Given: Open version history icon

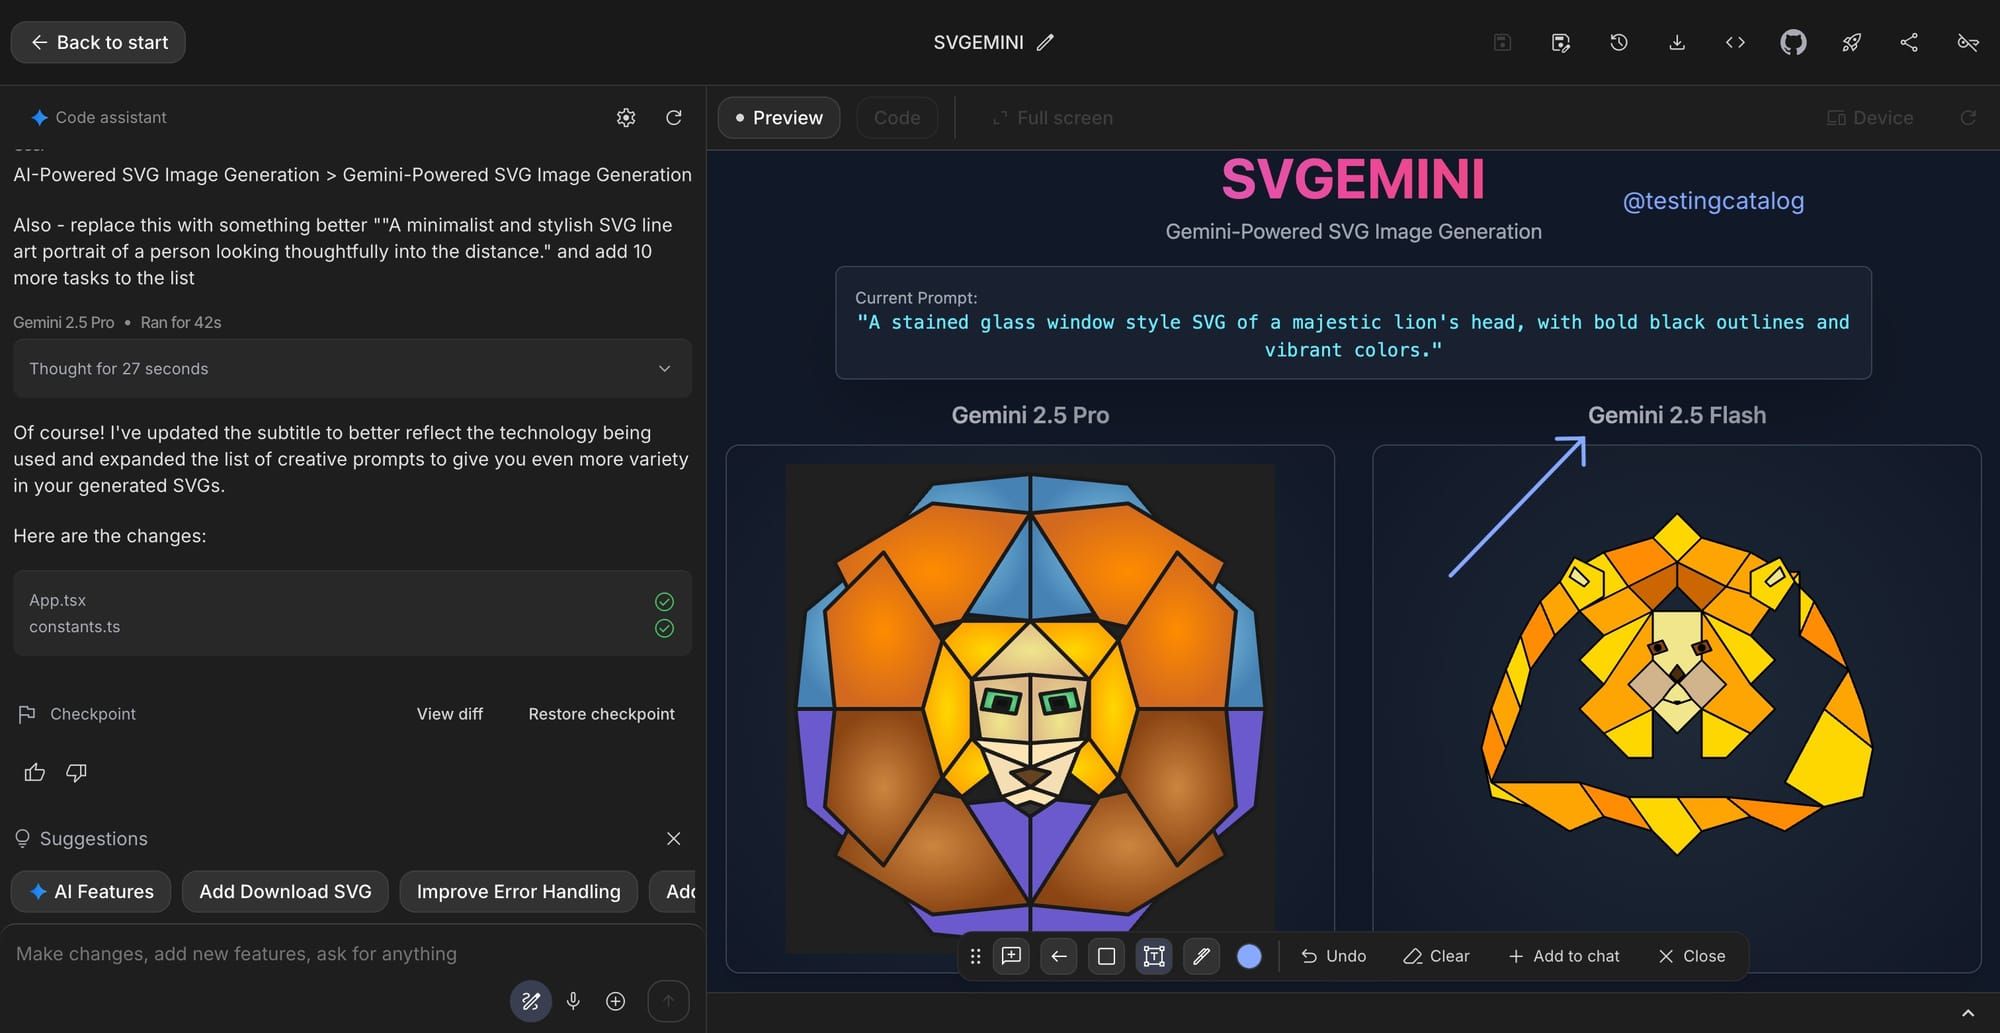Looking at the screenshot, I should tap(1618, 42).
